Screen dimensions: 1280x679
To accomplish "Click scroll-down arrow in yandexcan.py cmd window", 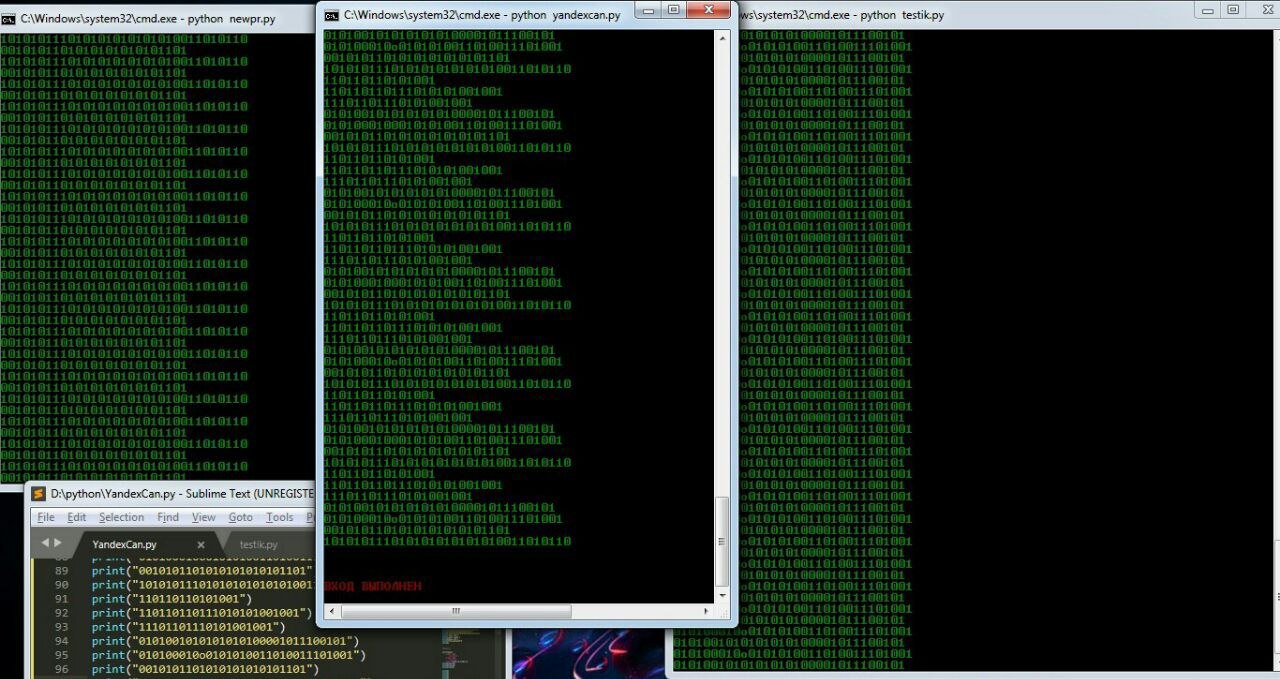I will tap(723, 594).
